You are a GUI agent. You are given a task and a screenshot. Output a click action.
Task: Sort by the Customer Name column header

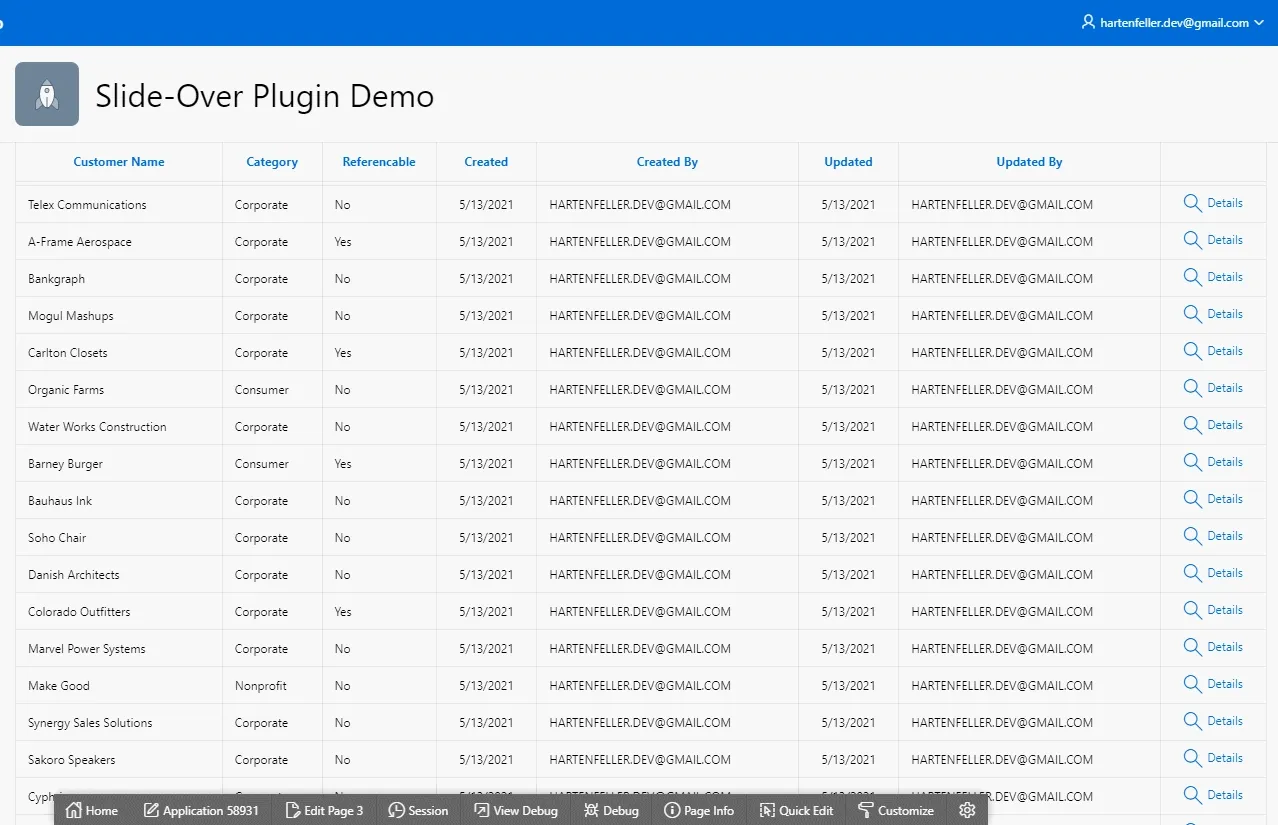point(118,161)
